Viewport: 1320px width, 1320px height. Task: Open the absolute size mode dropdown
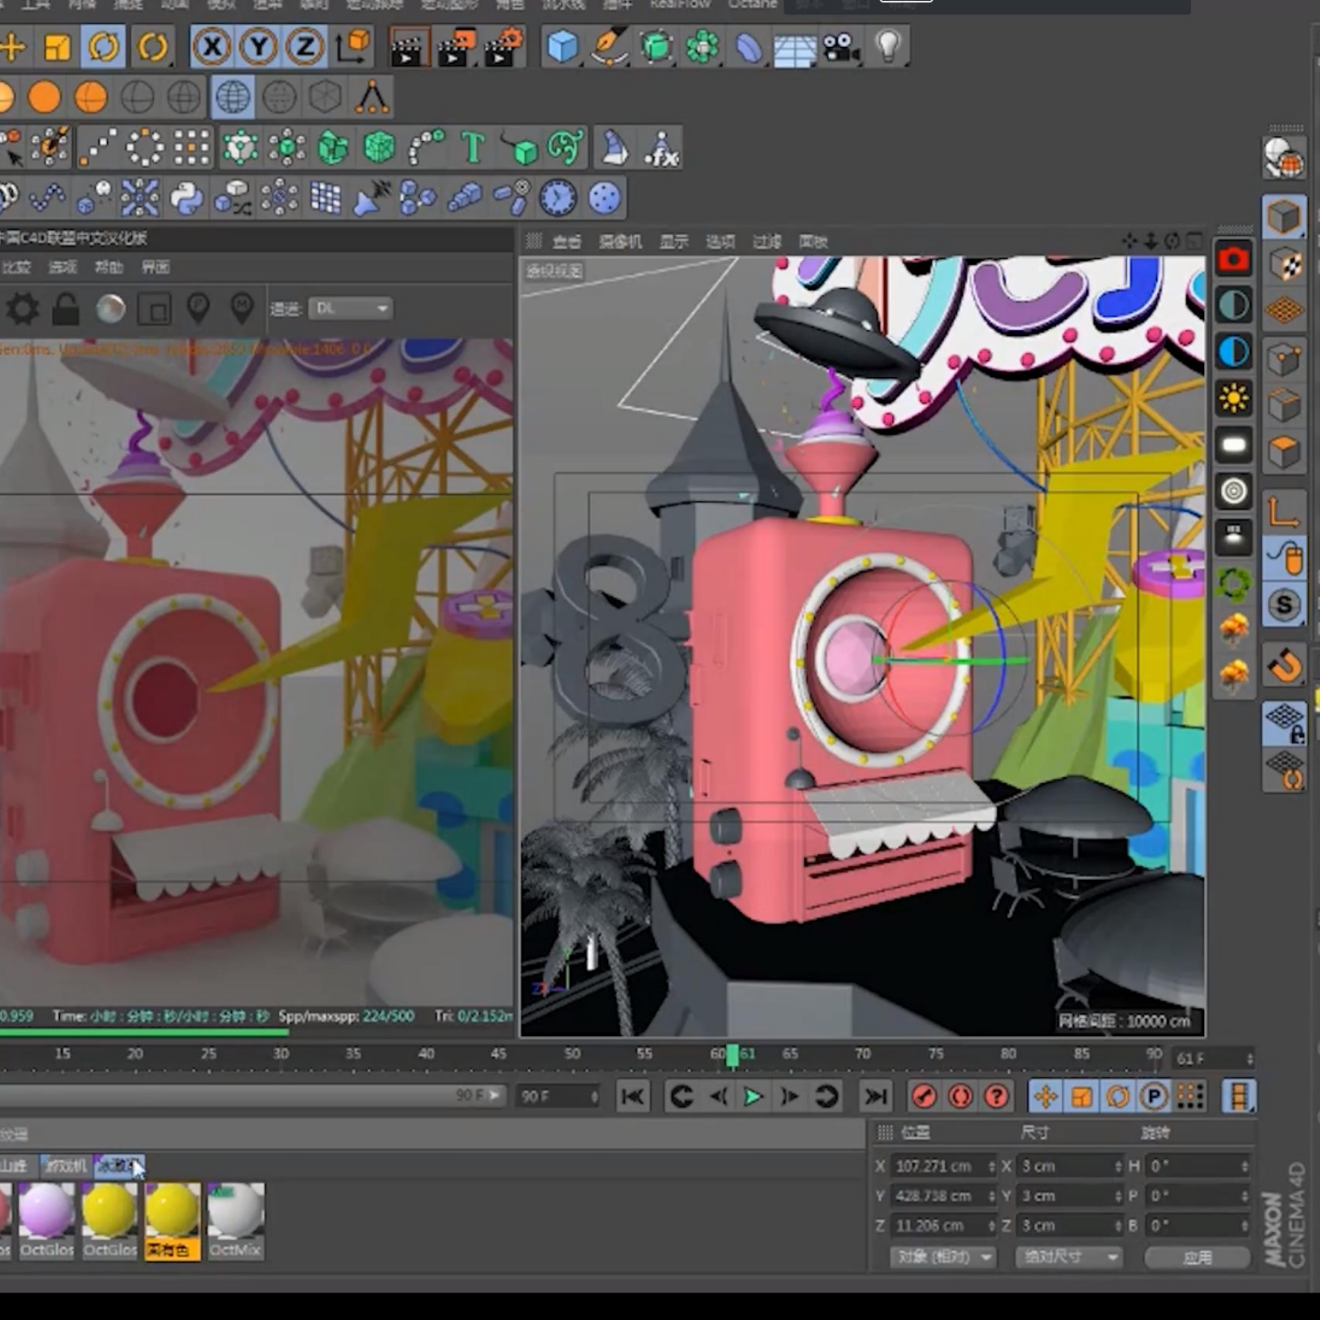coord(1068,1257)
